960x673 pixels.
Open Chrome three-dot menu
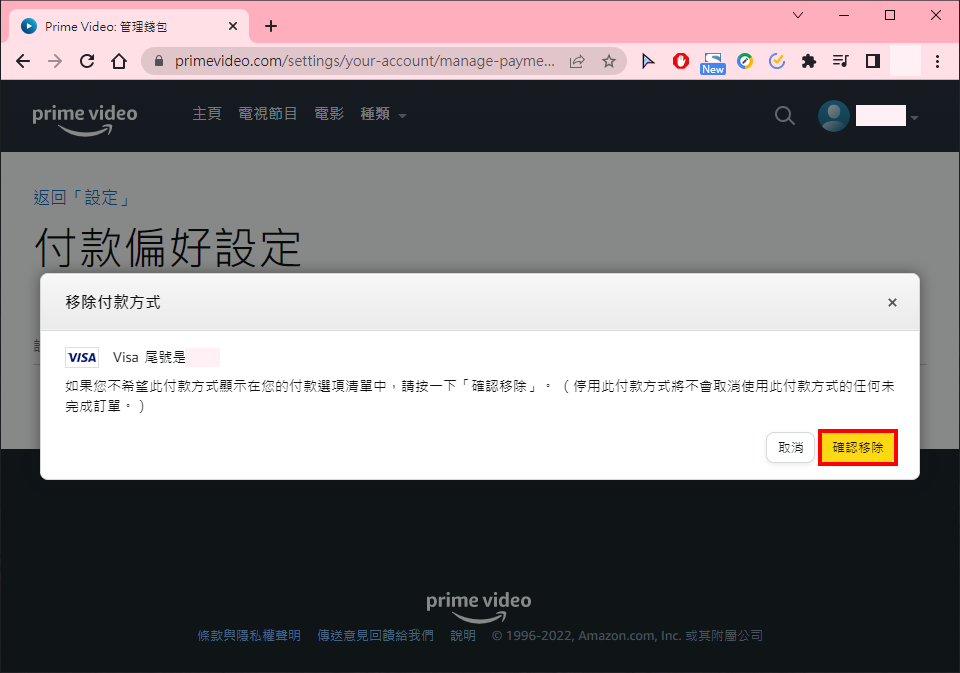[937, 61]
